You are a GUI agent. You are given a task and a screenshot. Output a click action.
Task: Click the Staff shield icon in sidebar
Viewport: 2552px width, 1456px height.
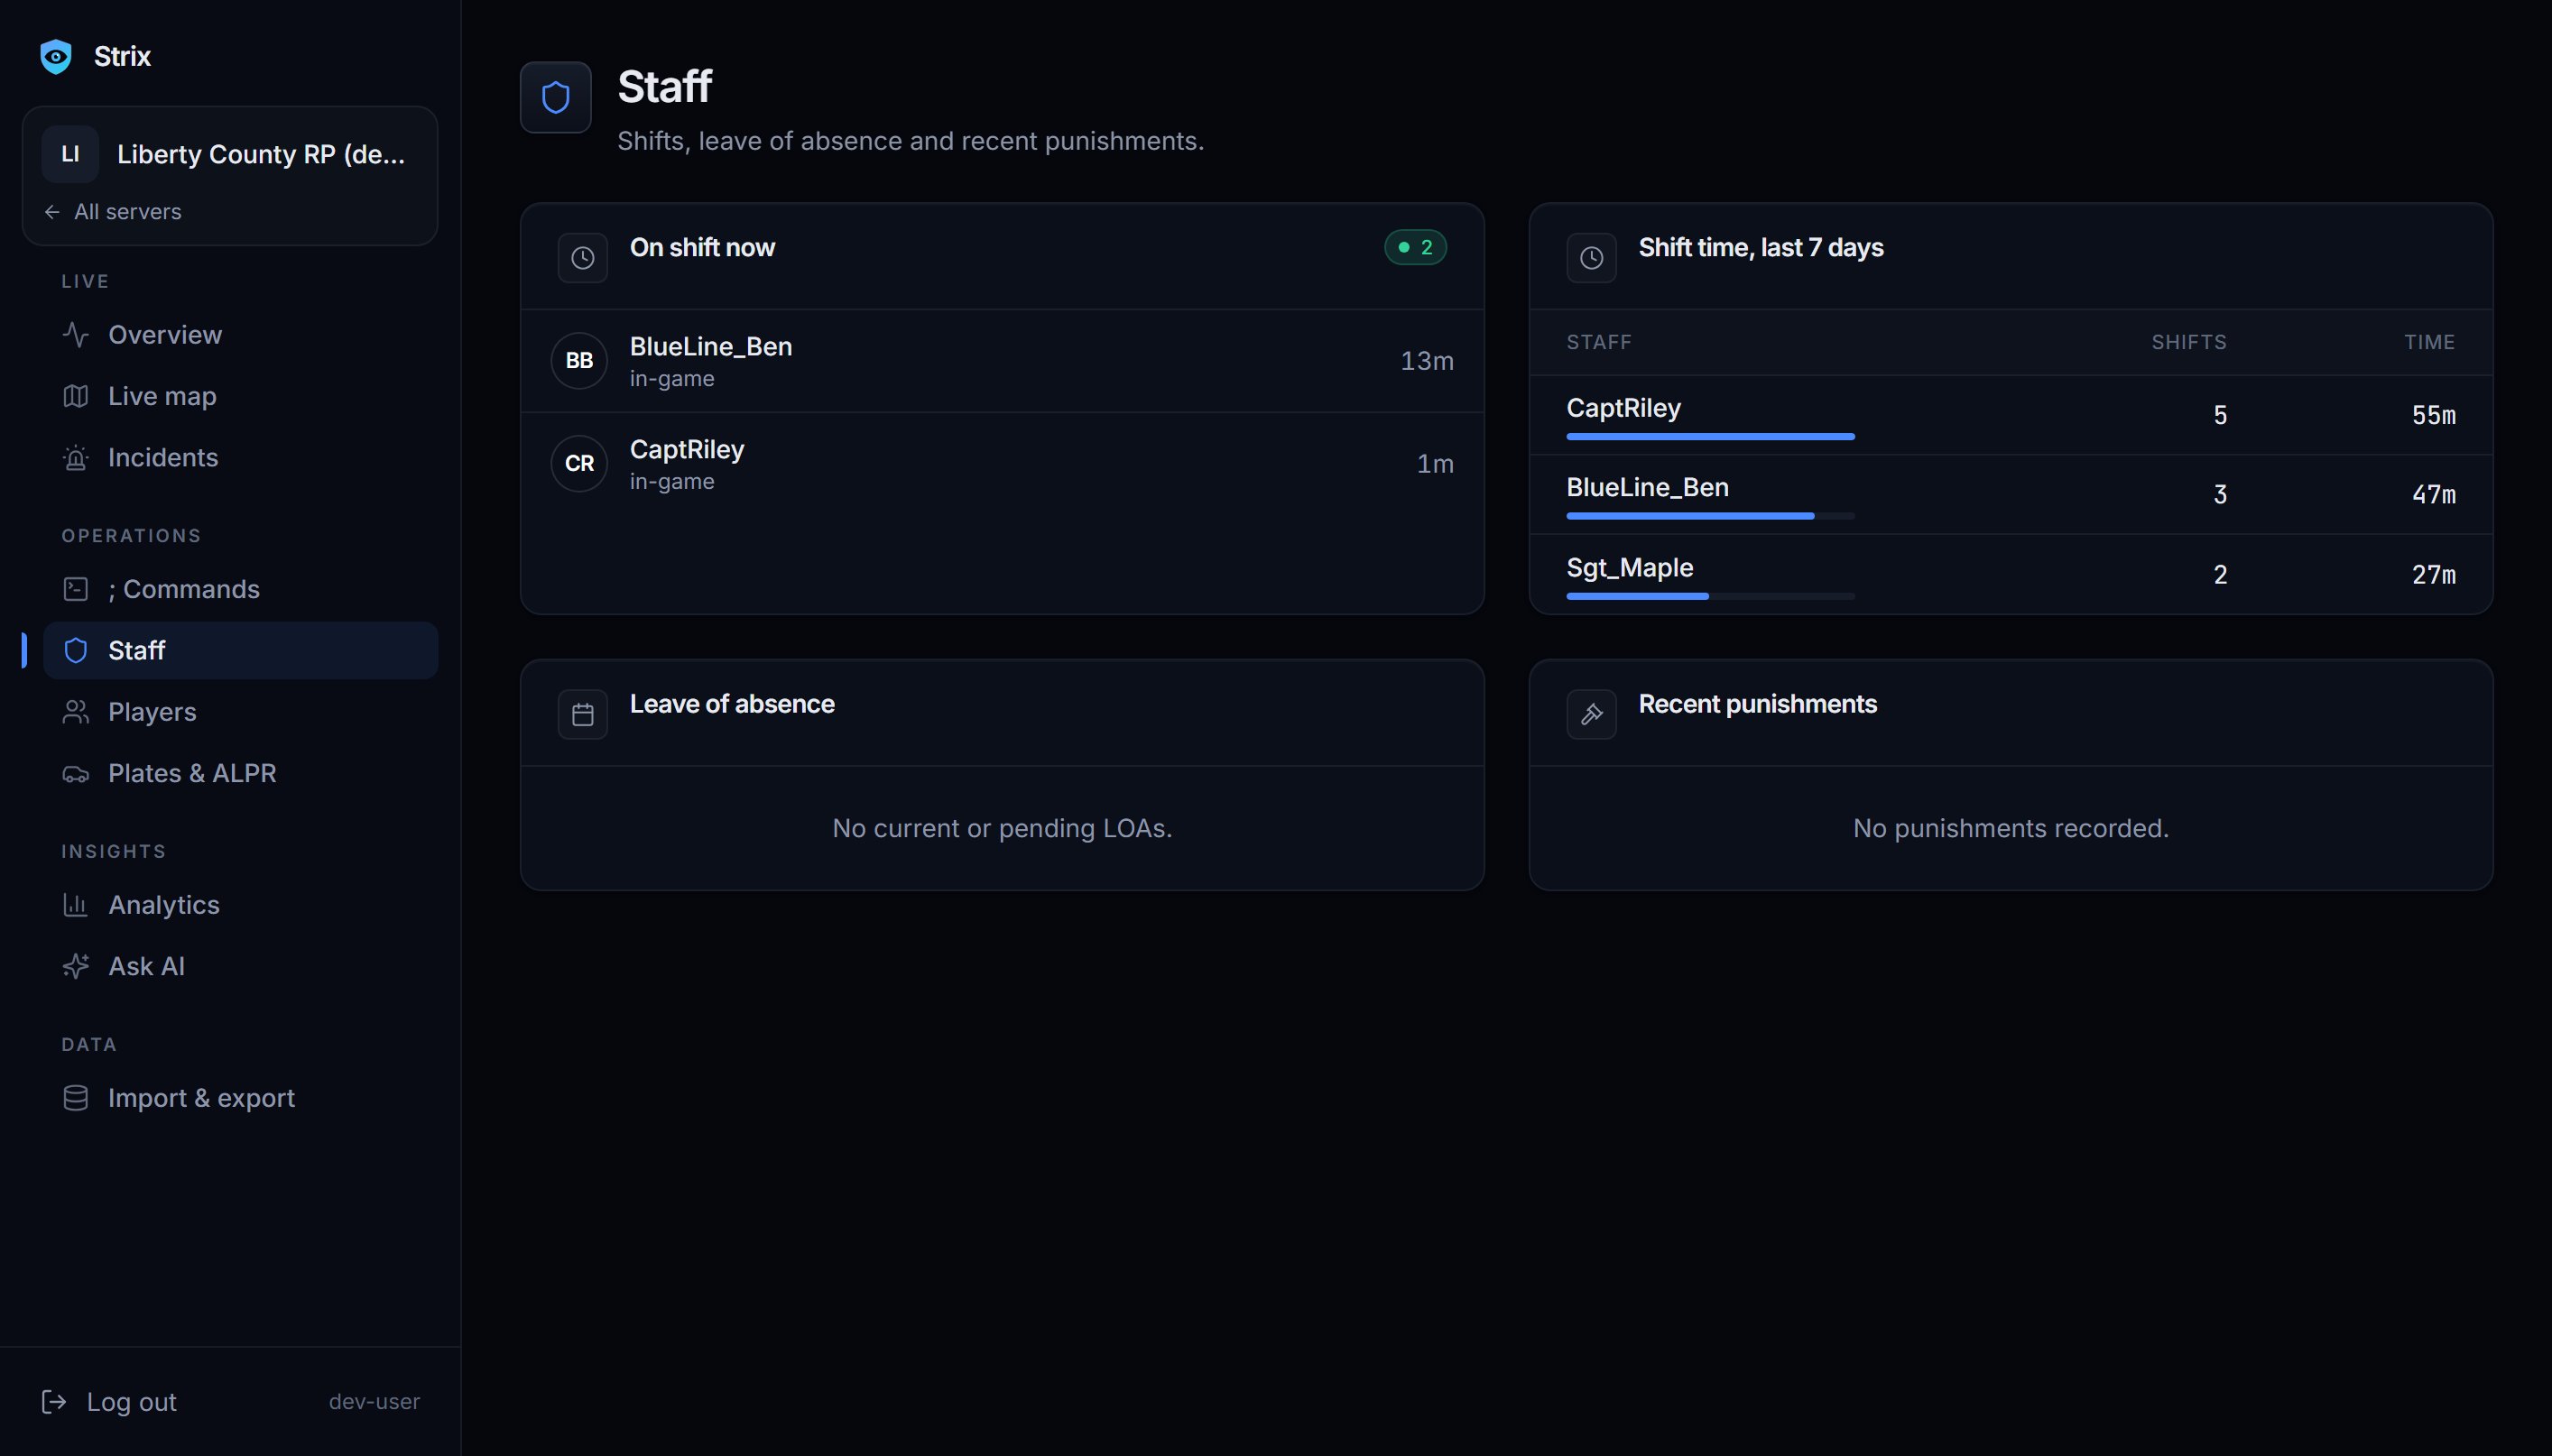[76, 650]
